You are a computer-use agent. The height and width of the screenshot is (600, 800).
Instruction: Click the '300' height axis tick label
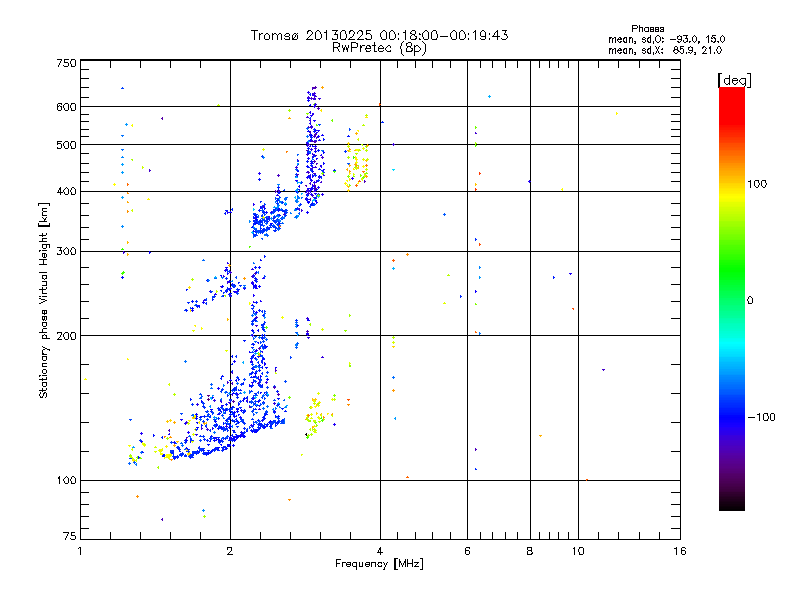point(67,252)
